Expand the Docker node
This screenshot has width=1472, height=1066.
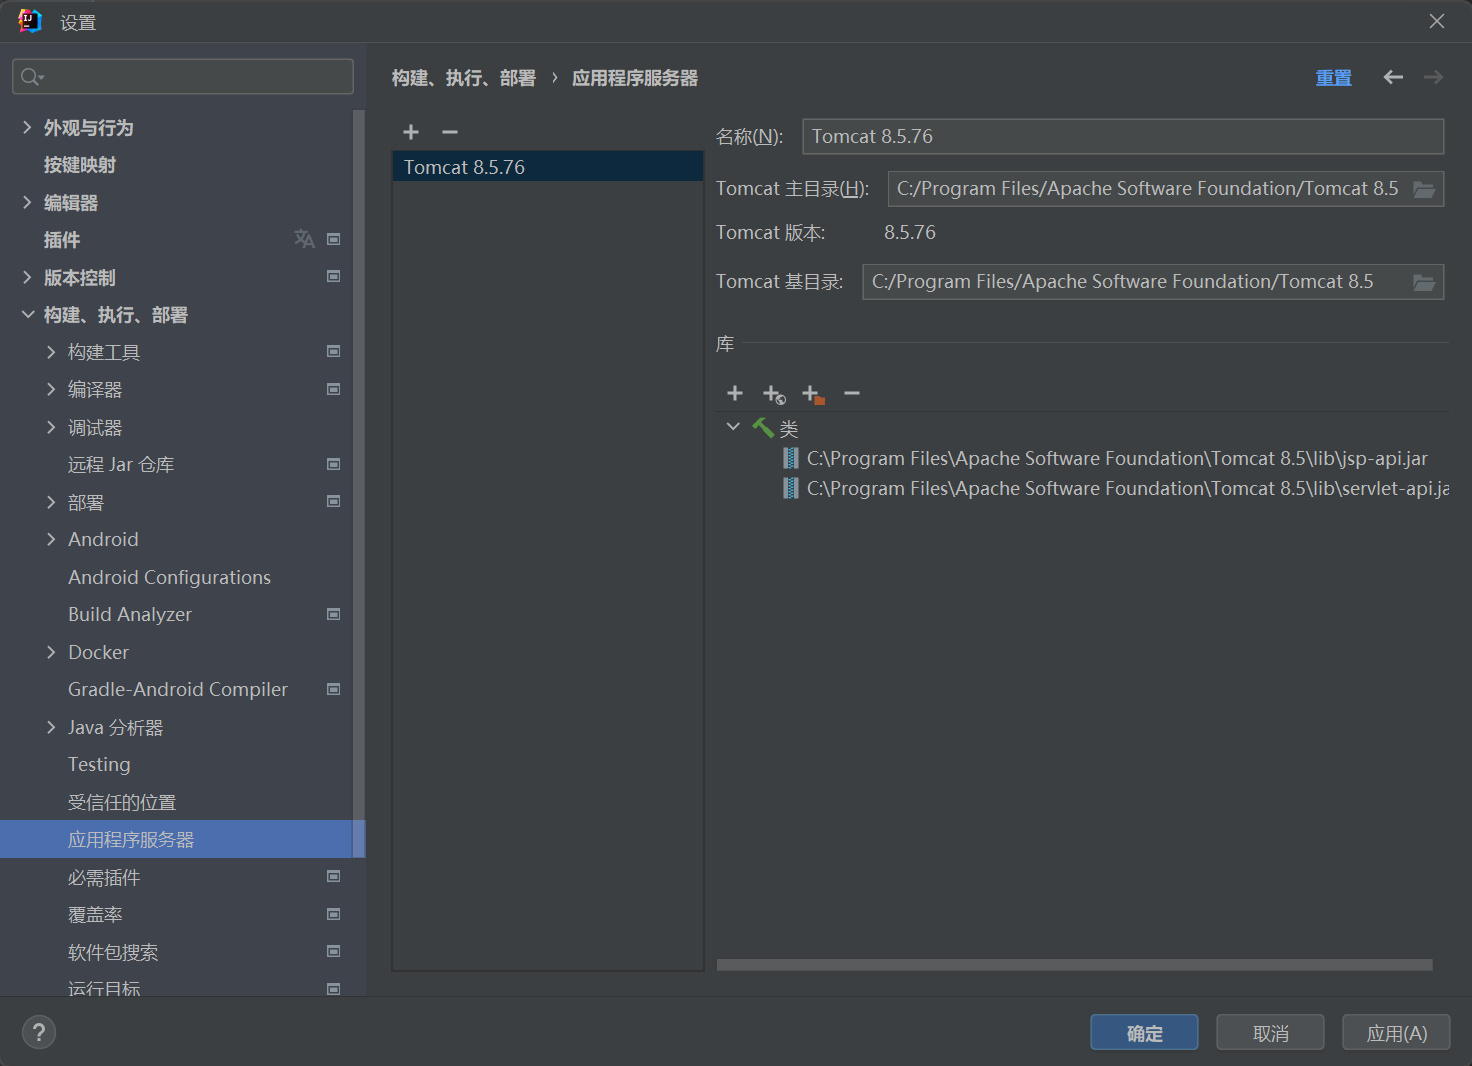click(51, 652)
